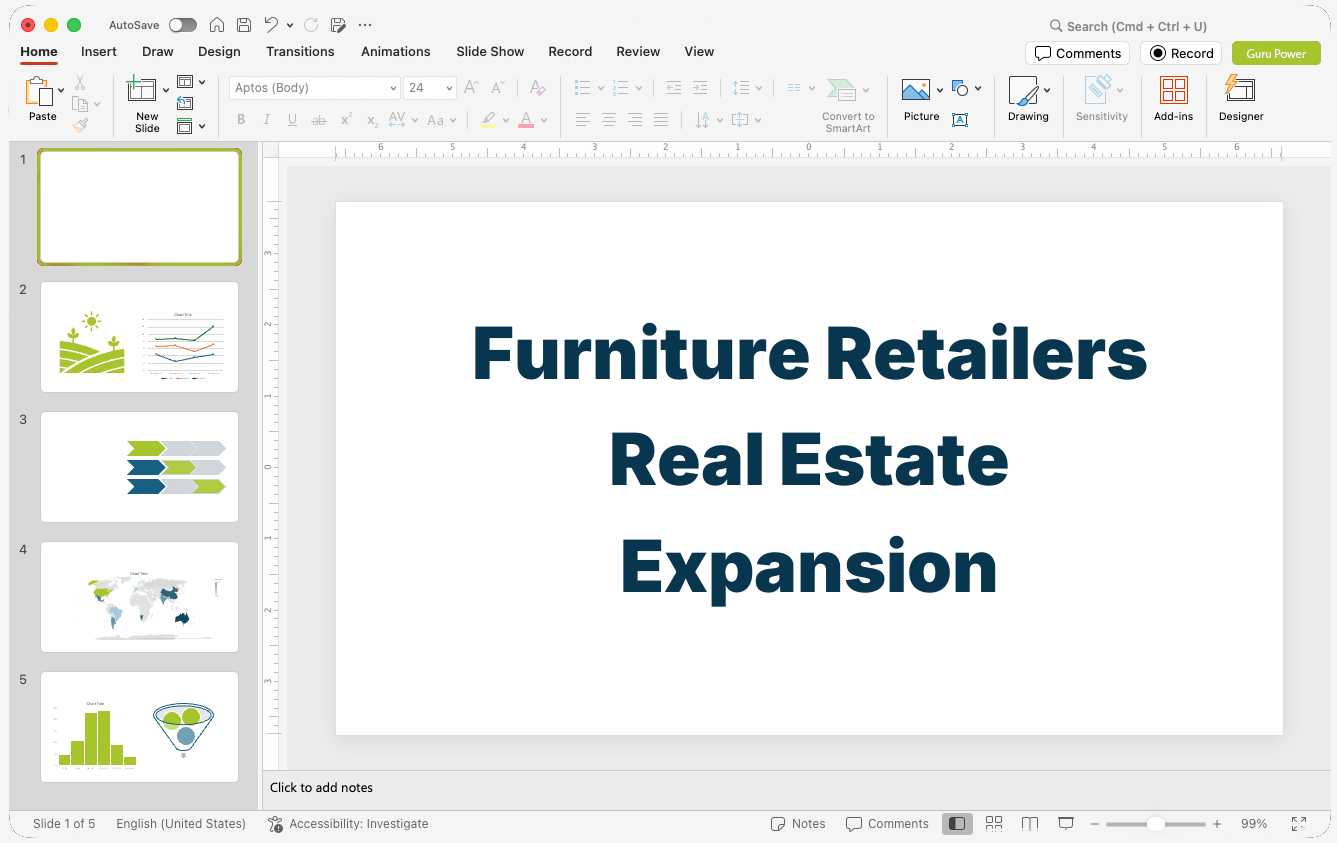
Task: Click the yellow text highlight color button
Action: 488,120
